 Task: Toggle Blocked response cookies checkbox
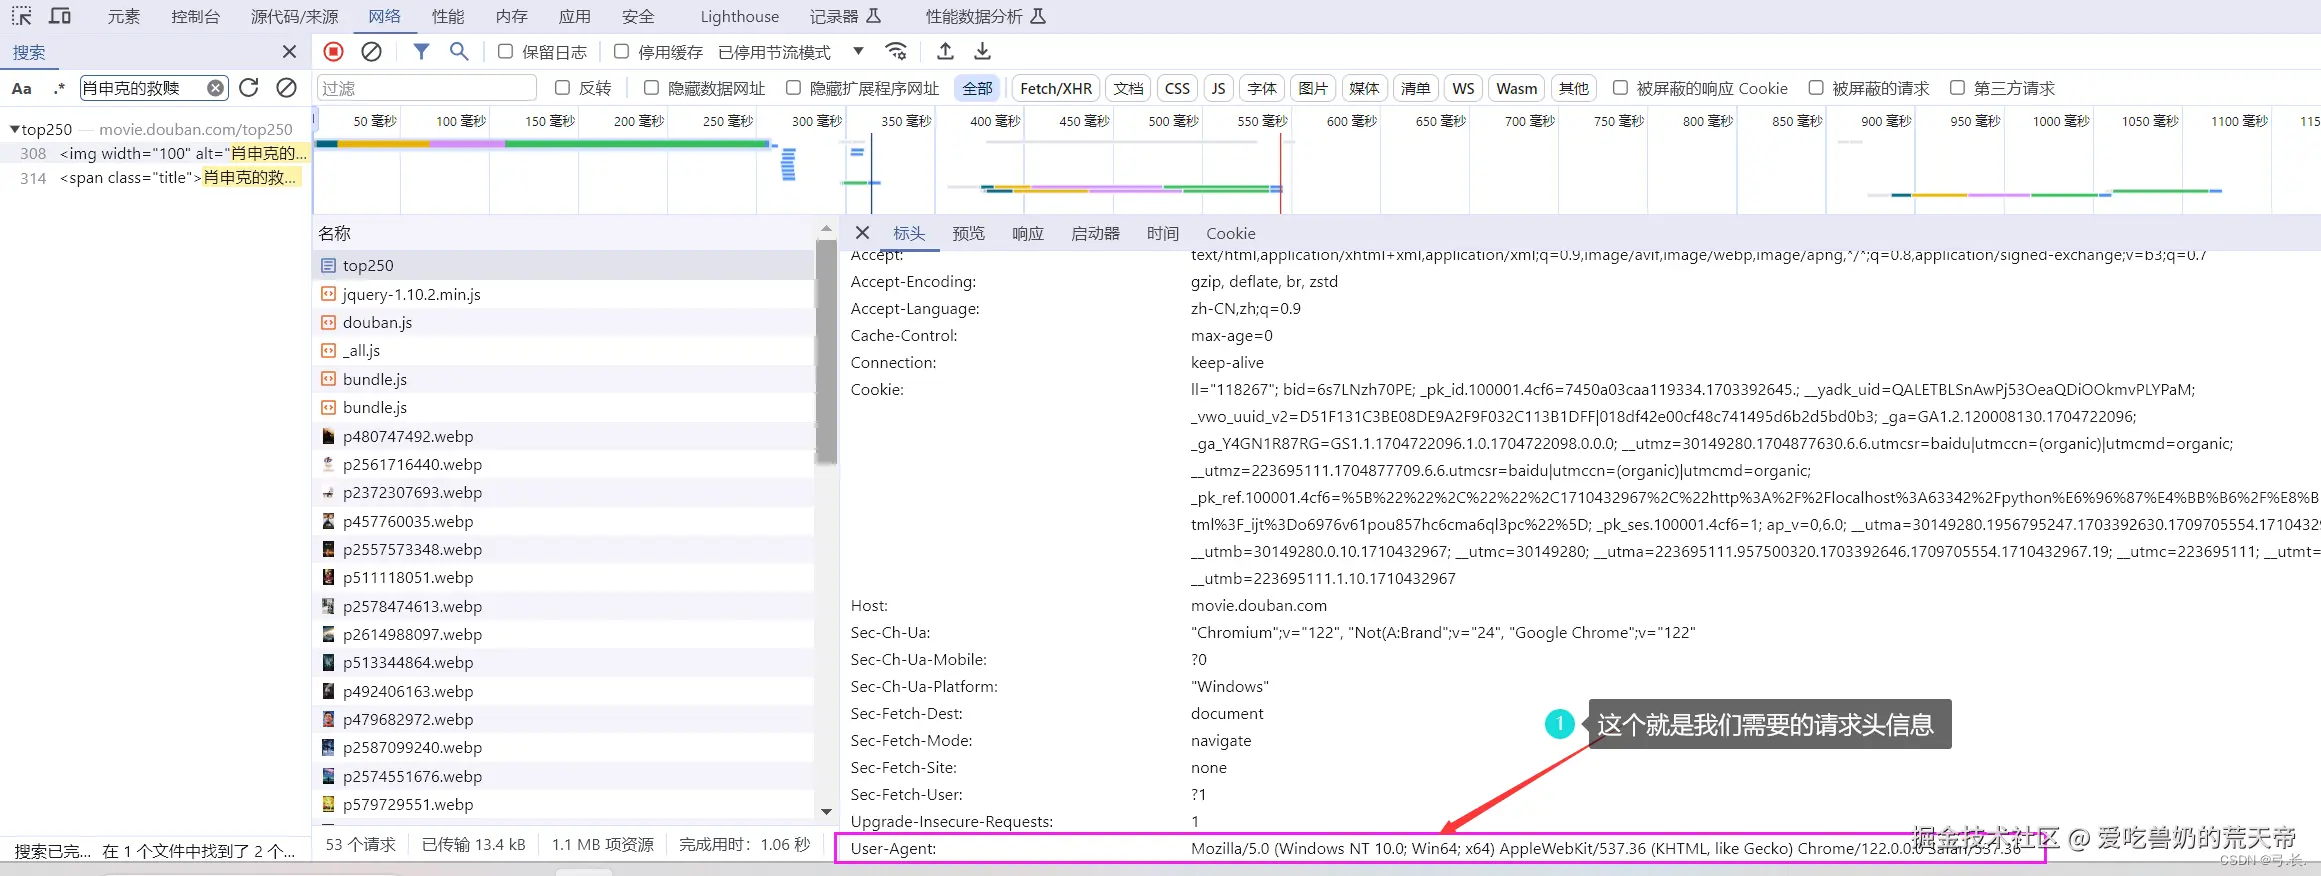tap(1620, 88)
